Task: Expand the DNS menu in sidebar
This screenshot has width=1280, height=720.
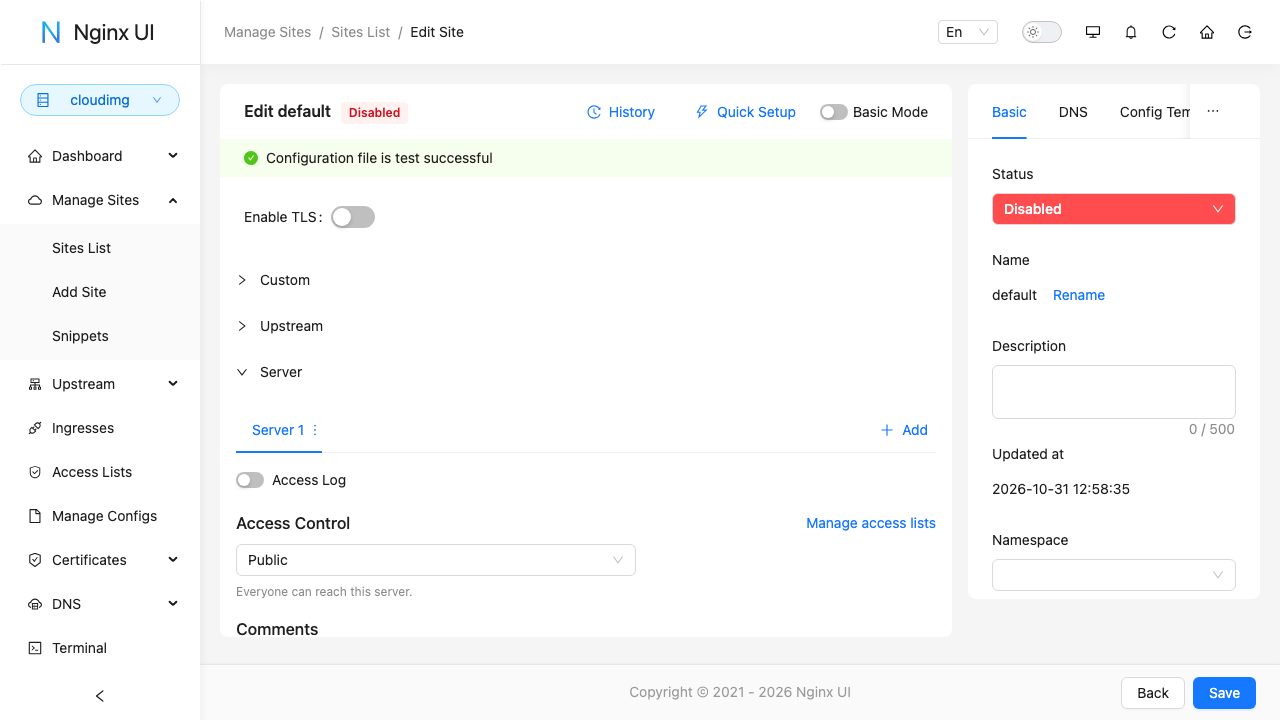Action: pos(100,604)
